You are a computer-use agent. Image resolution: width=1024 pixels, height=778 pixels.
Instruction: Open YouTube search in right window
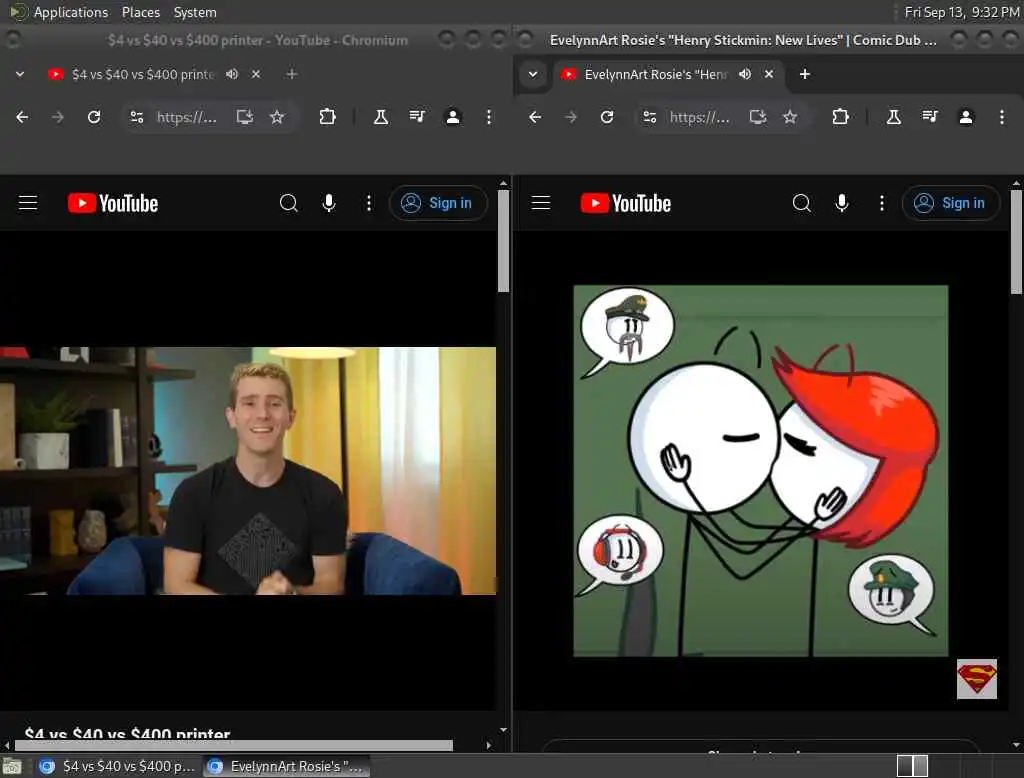click(x=802, y=203)
